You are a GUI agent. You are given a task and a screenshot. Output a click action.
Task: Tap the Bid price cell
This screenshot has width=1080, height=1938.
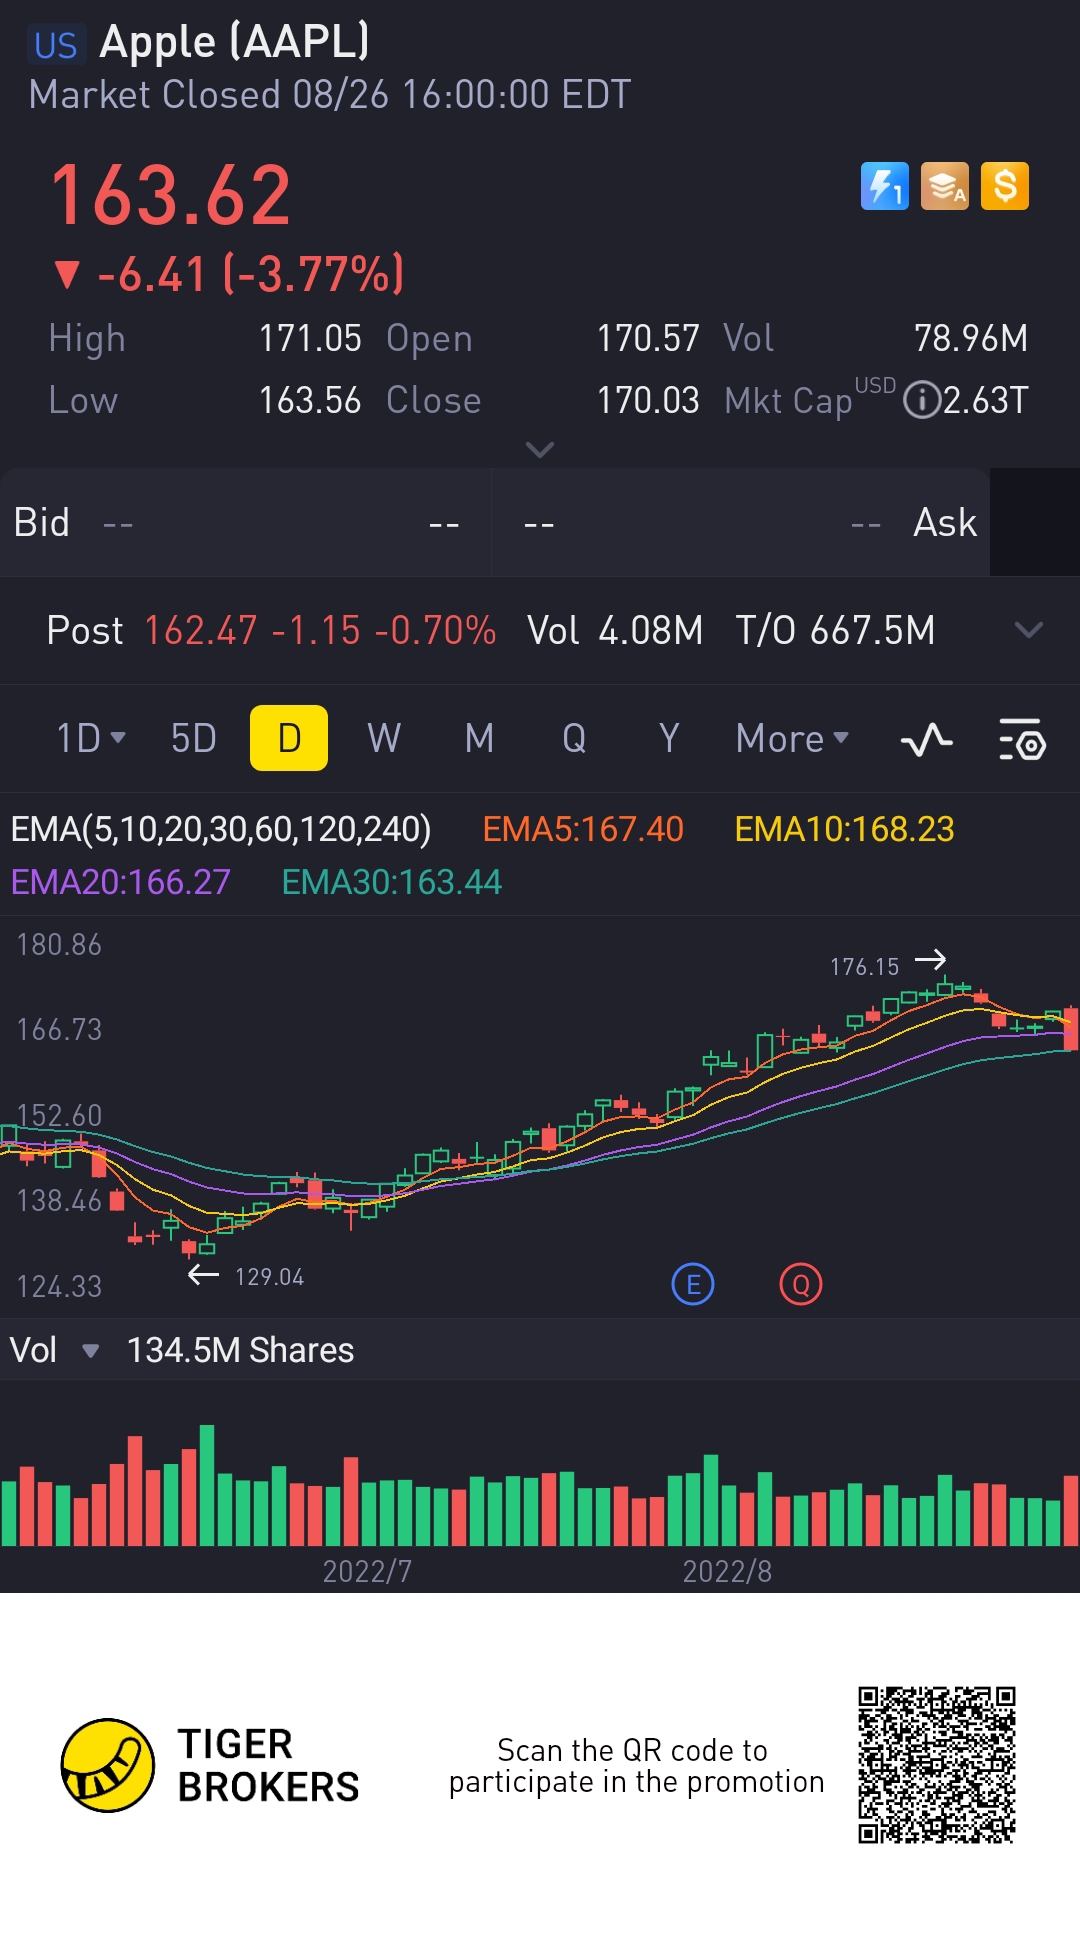[245, 523]
